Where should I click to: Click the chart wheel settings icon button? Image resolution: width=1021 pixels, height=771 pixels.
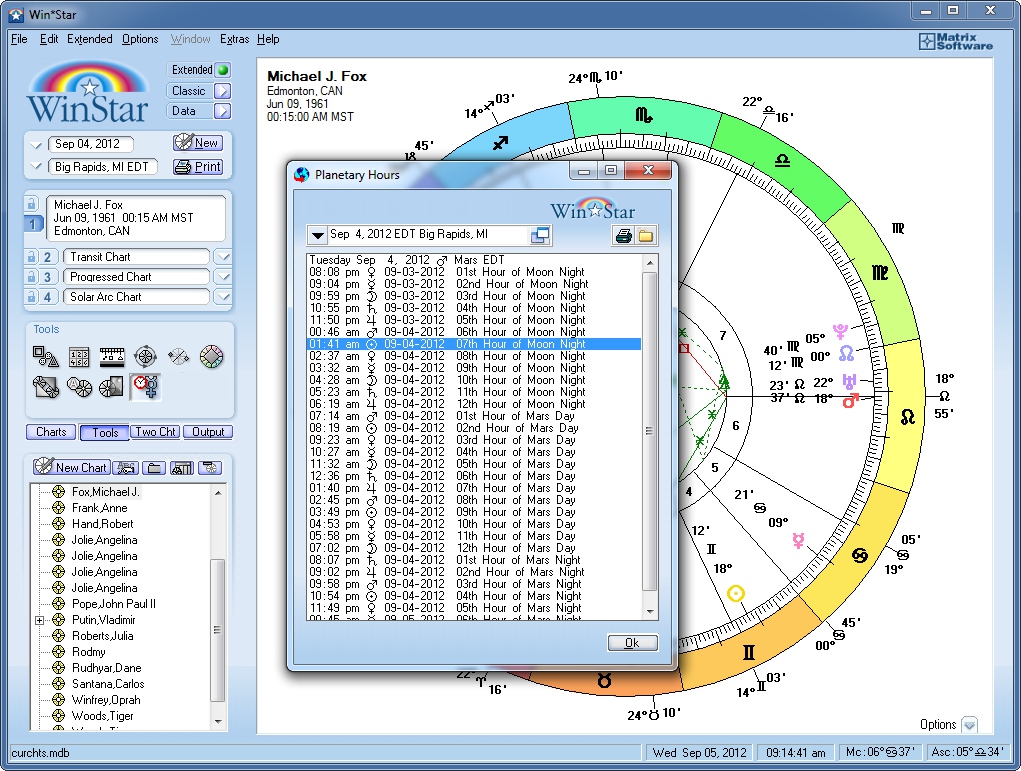click(210, 468)
